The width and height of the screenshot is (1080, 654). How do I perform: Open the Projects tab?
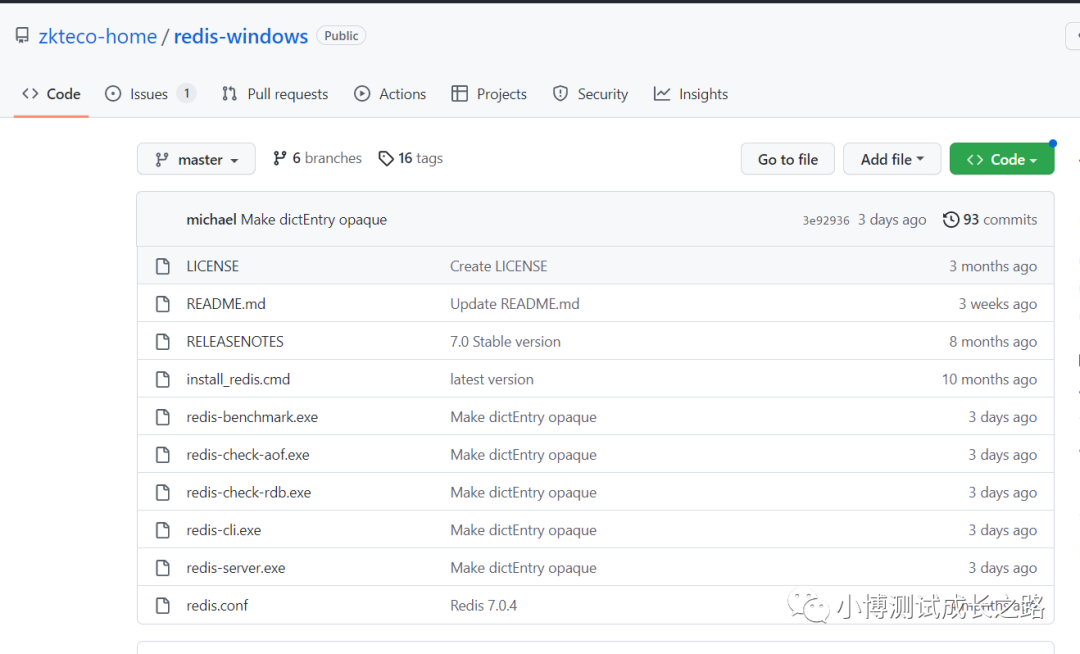coord(489,94)
